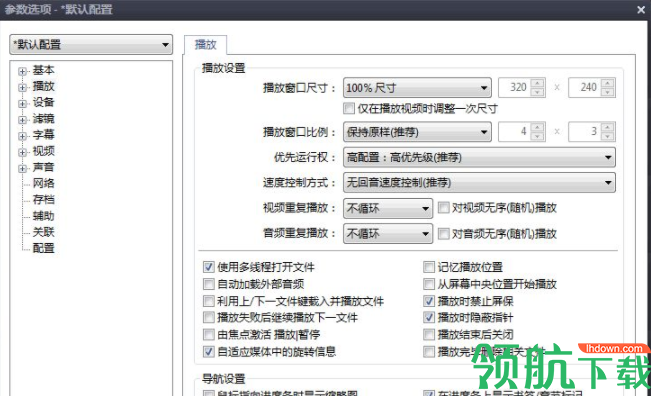Open 音频重复播放 dropdown

[388, 234]
